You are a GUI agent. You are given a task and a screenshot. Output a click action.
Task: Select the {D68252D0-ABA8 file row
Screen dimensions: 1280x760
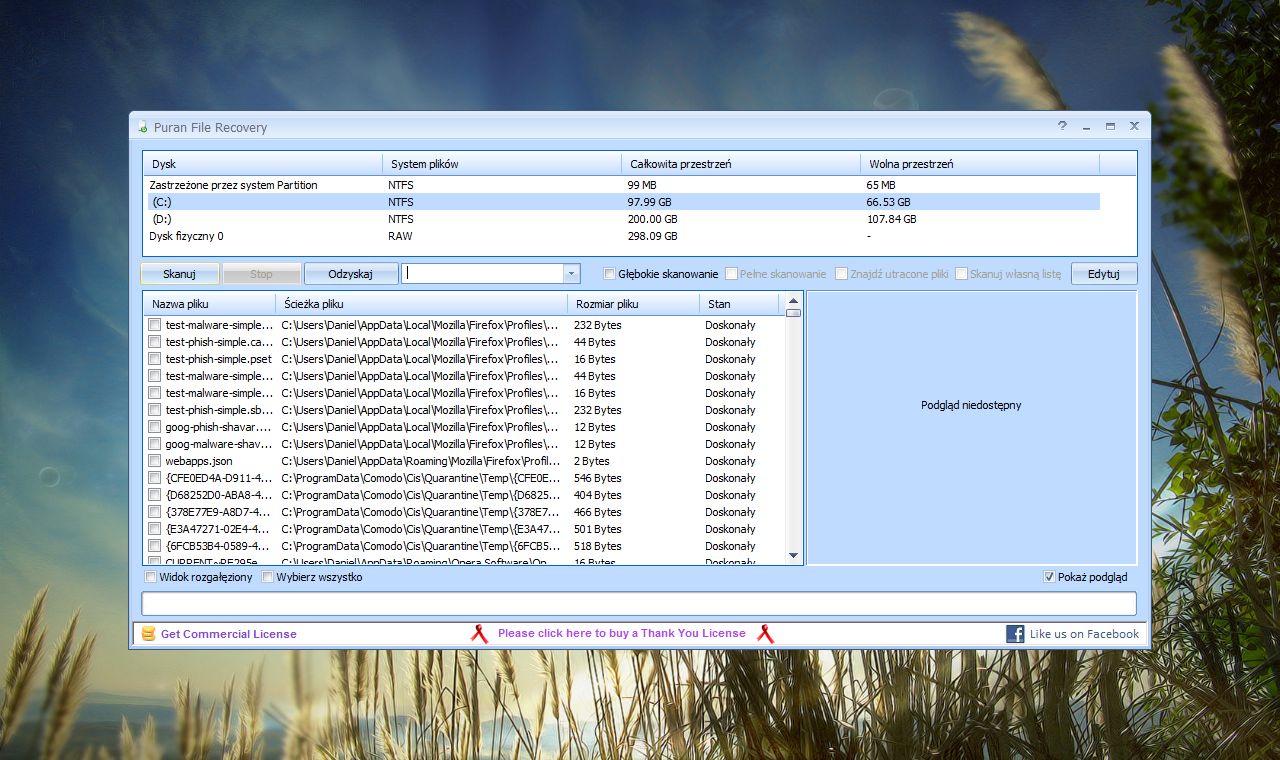465,495
